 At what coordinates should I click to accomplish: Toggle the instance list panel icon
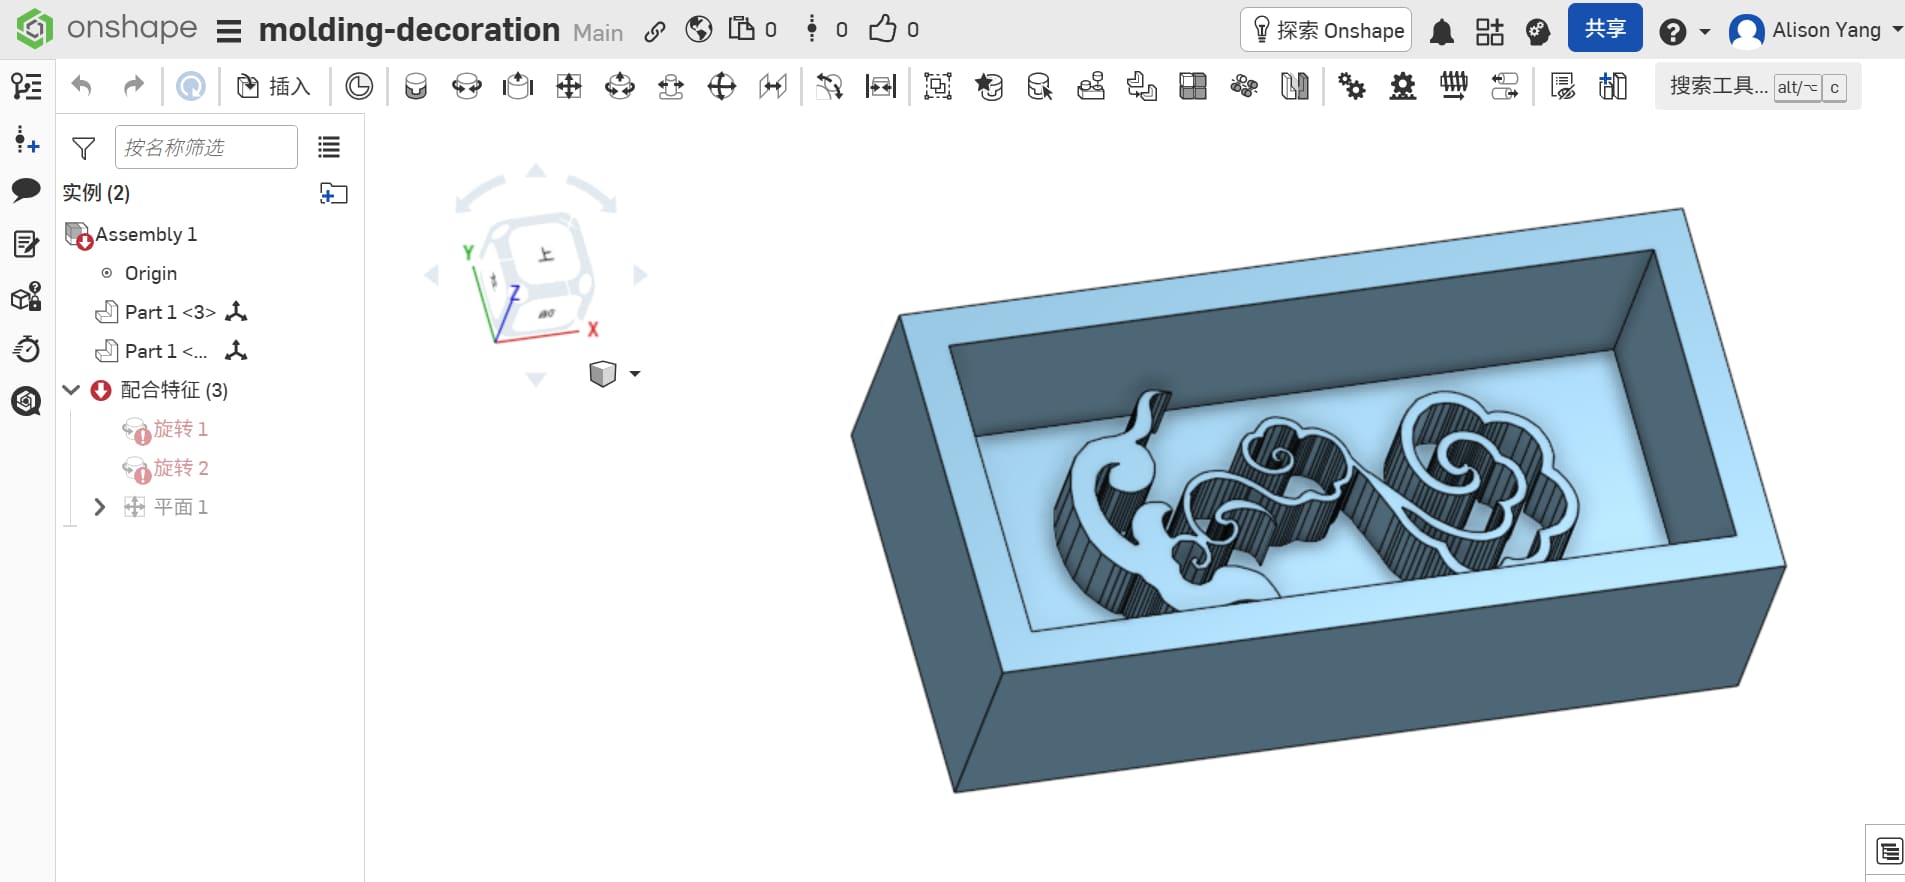pos(27,87)
